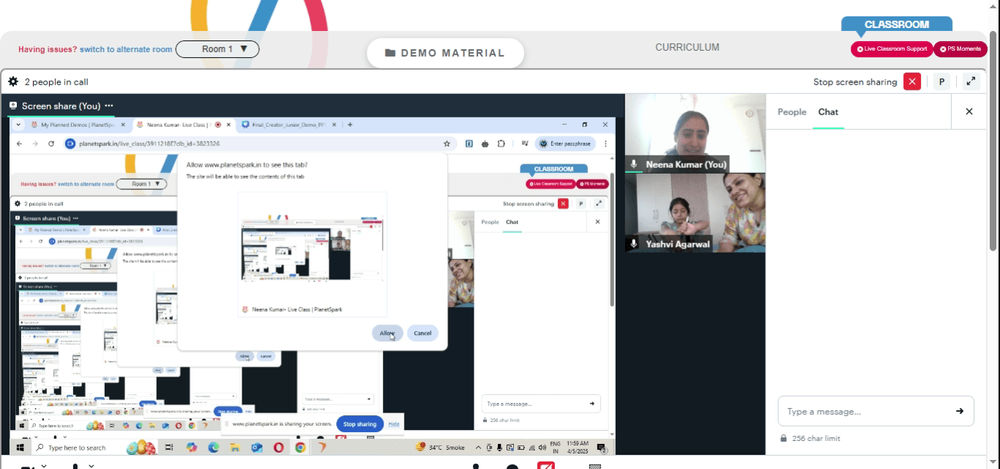Expand call to fullscreen

[971, 82]
